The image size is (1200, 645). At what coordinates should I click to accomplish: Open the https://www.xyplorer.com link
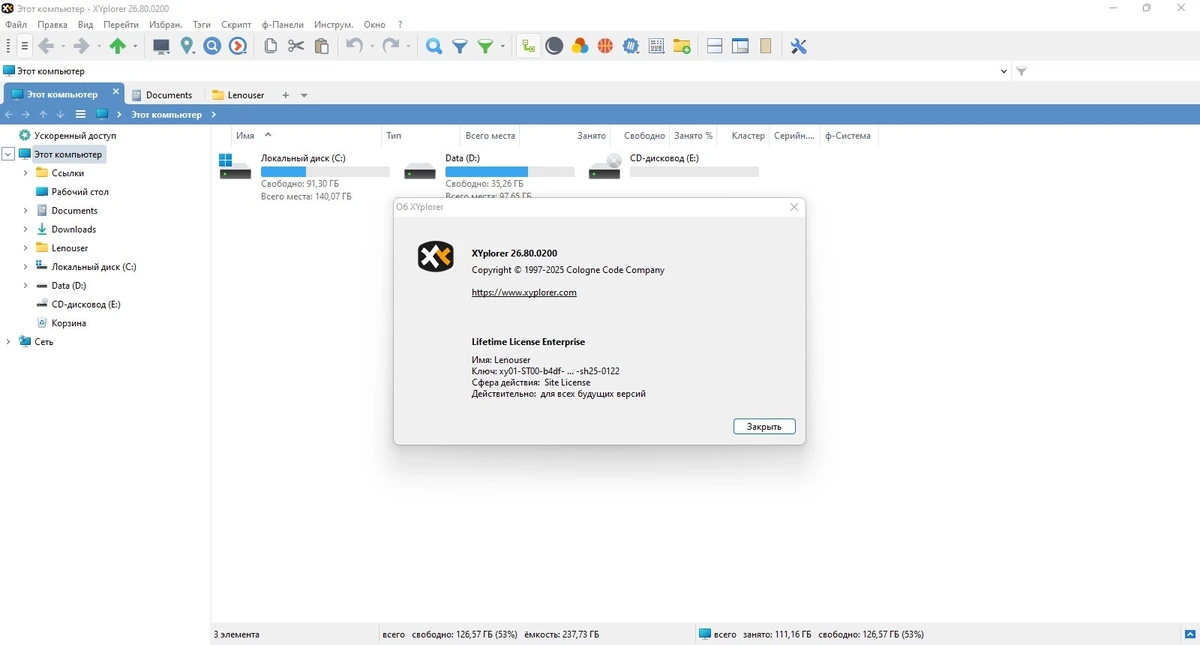(x=524, y=293)
